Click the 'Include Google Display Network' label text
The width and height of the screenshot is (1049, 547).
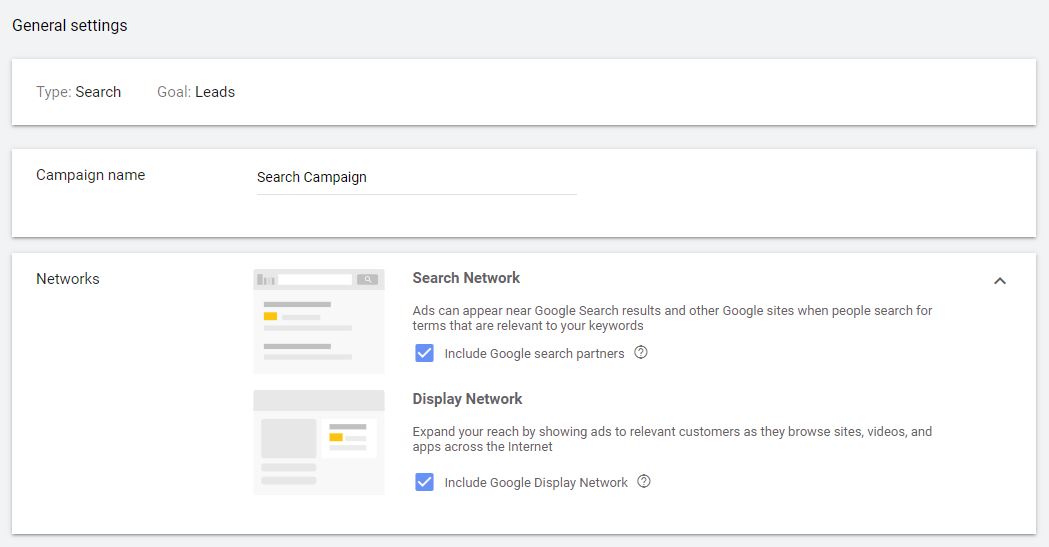click(536, 483)
